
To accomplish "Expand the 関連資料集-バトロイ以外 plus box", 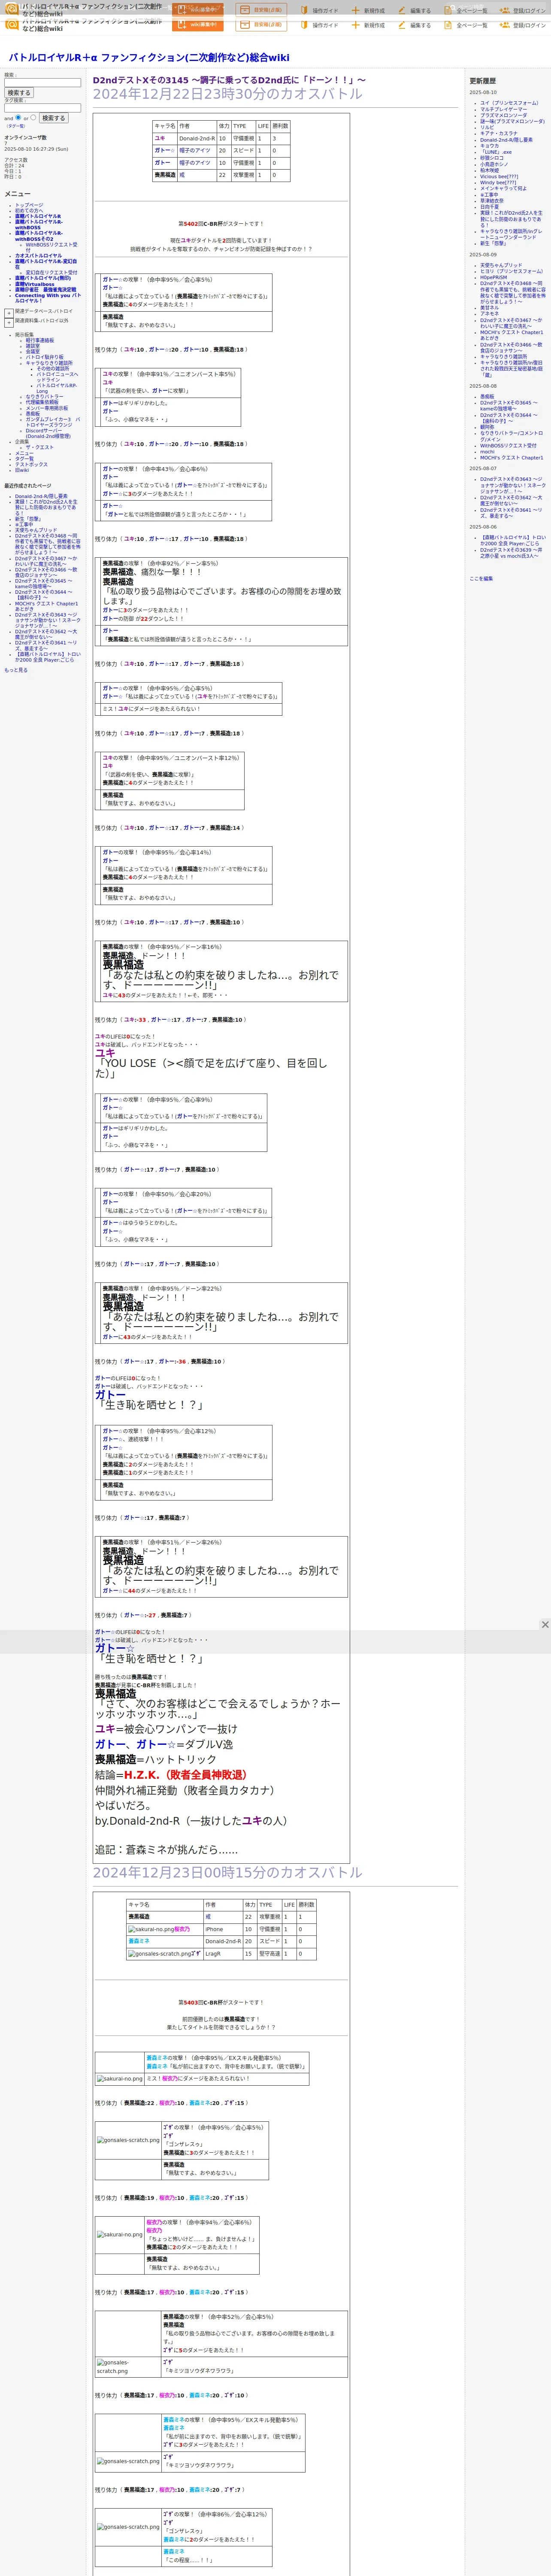I will (9, 323).
